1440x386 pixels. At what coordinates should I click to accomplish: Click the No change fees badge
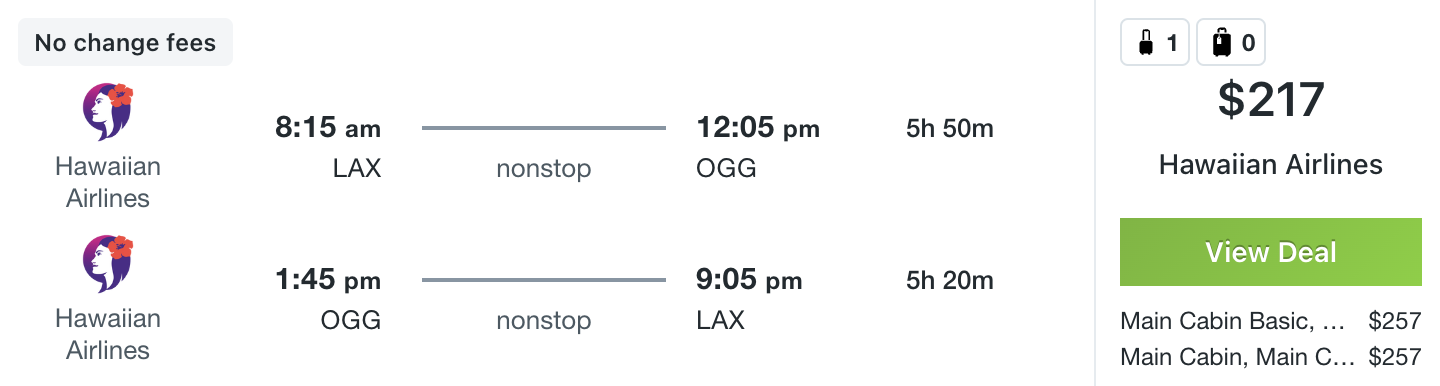point(126,42)
